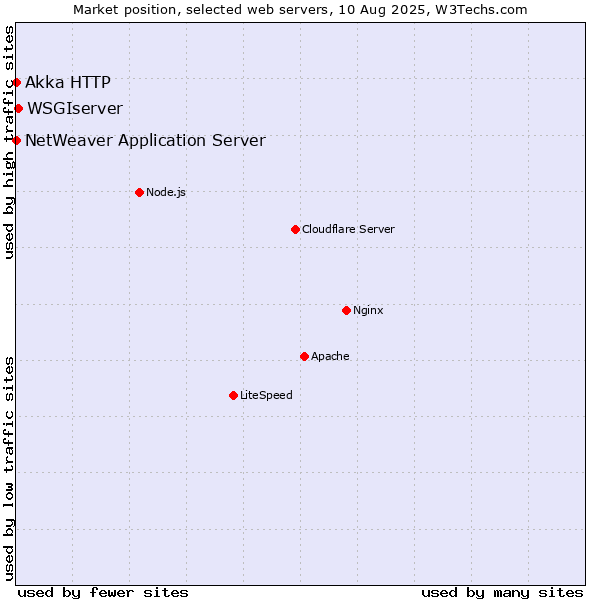This screenshot has height=600, width=600.
Task: Click the WSGIserver red data point
Action: pyautogui.click(x=19, y=109)
